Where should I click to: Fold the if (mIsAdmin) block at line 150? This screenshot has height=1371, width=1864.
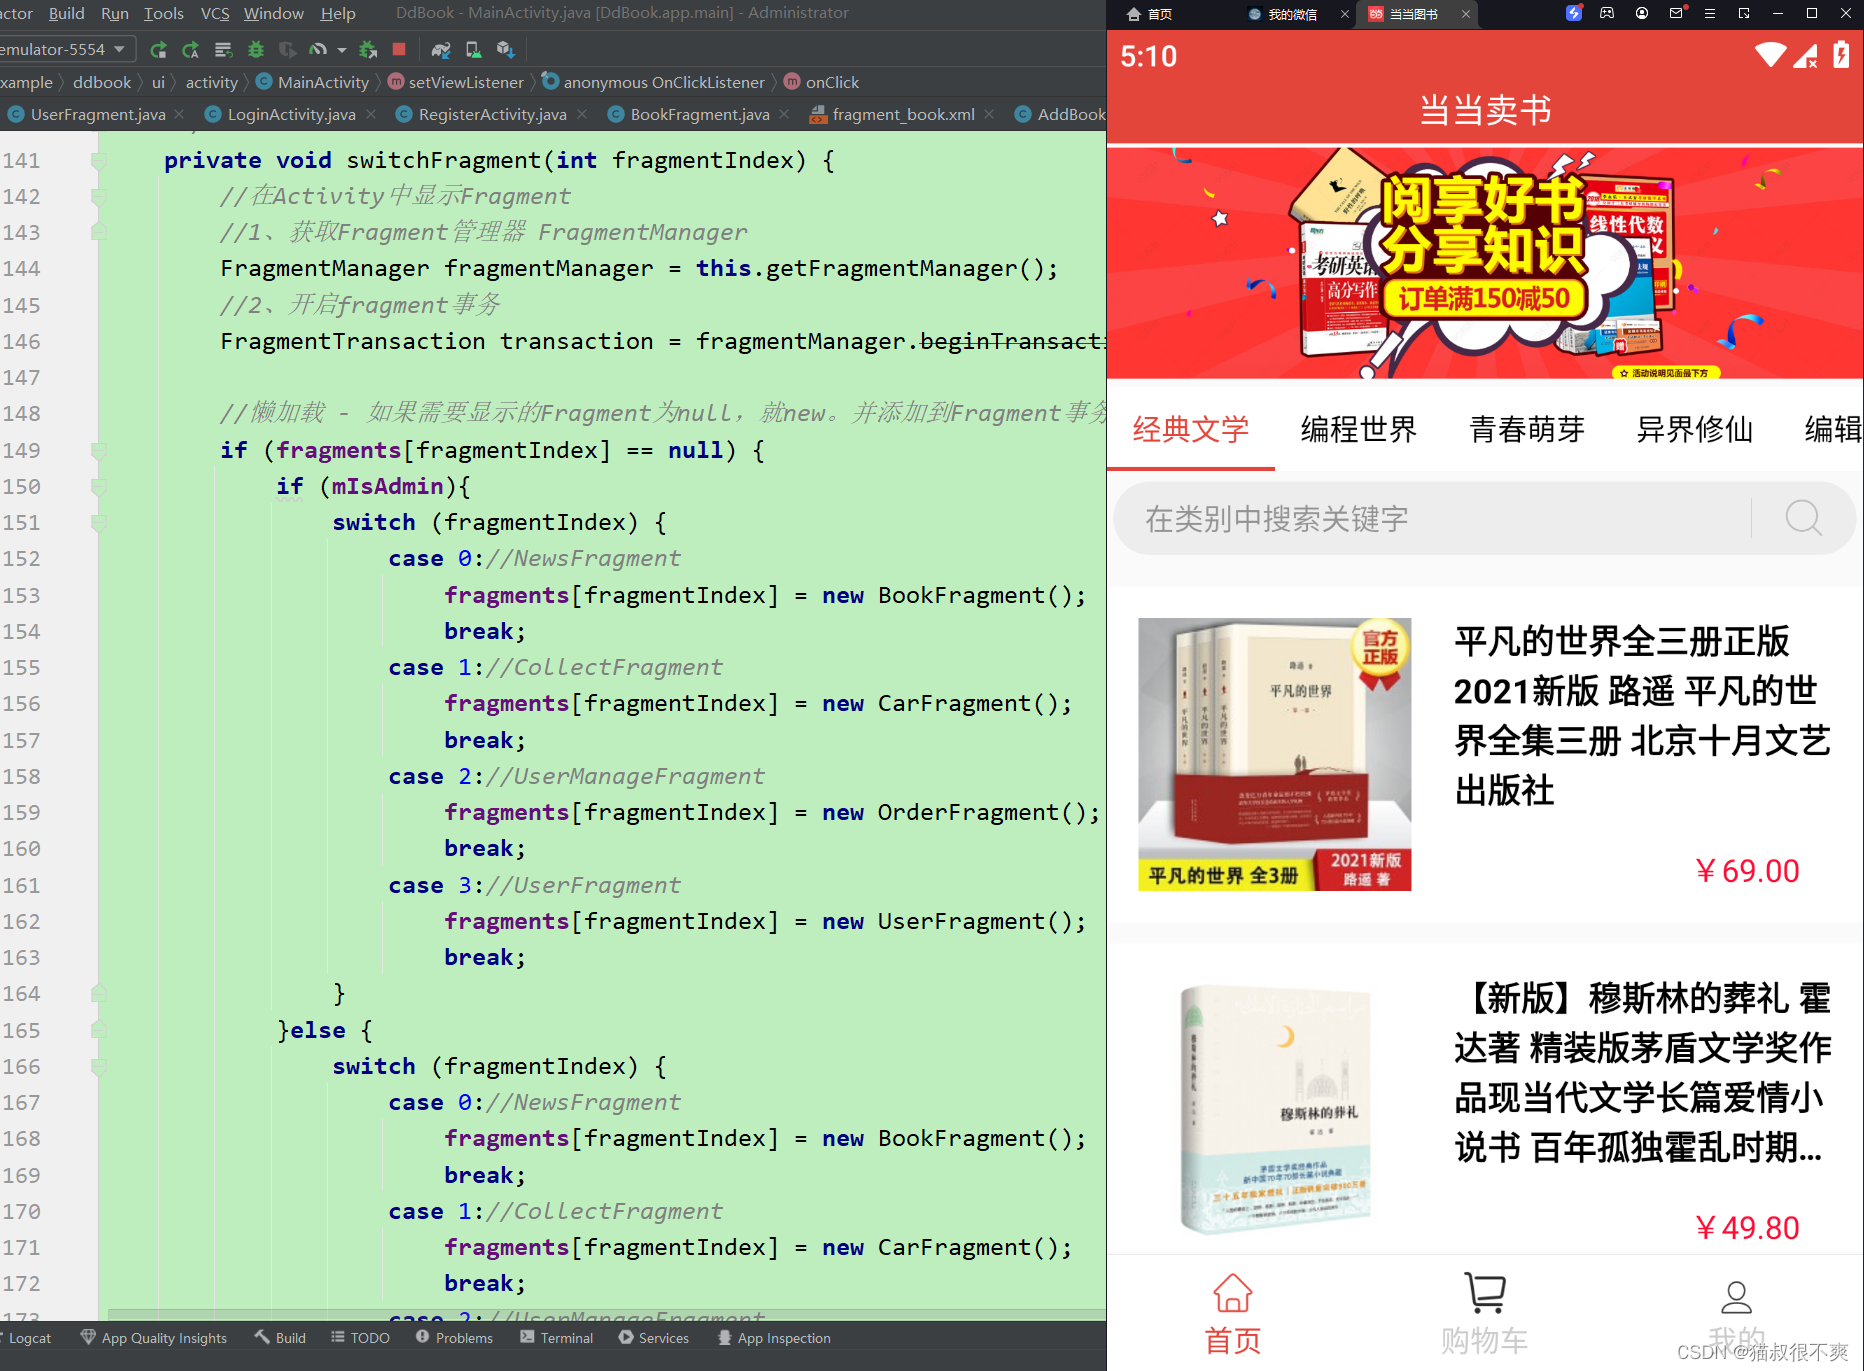click(x=98, y=486)
